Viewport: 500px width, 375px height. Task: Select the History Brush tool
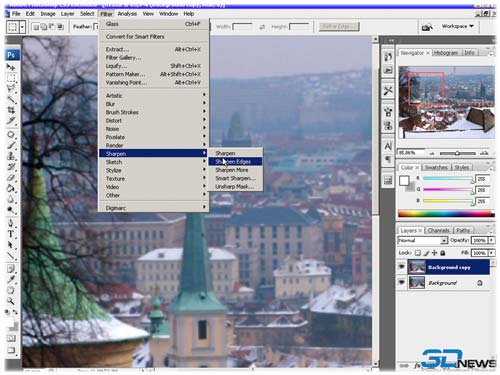[11, 167]
